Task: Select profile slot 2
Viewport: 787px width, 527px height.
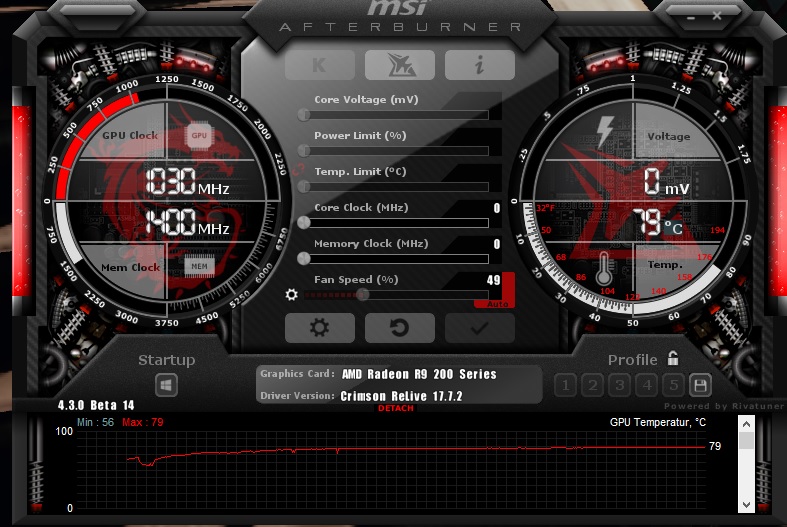Action: coord(593,385)
